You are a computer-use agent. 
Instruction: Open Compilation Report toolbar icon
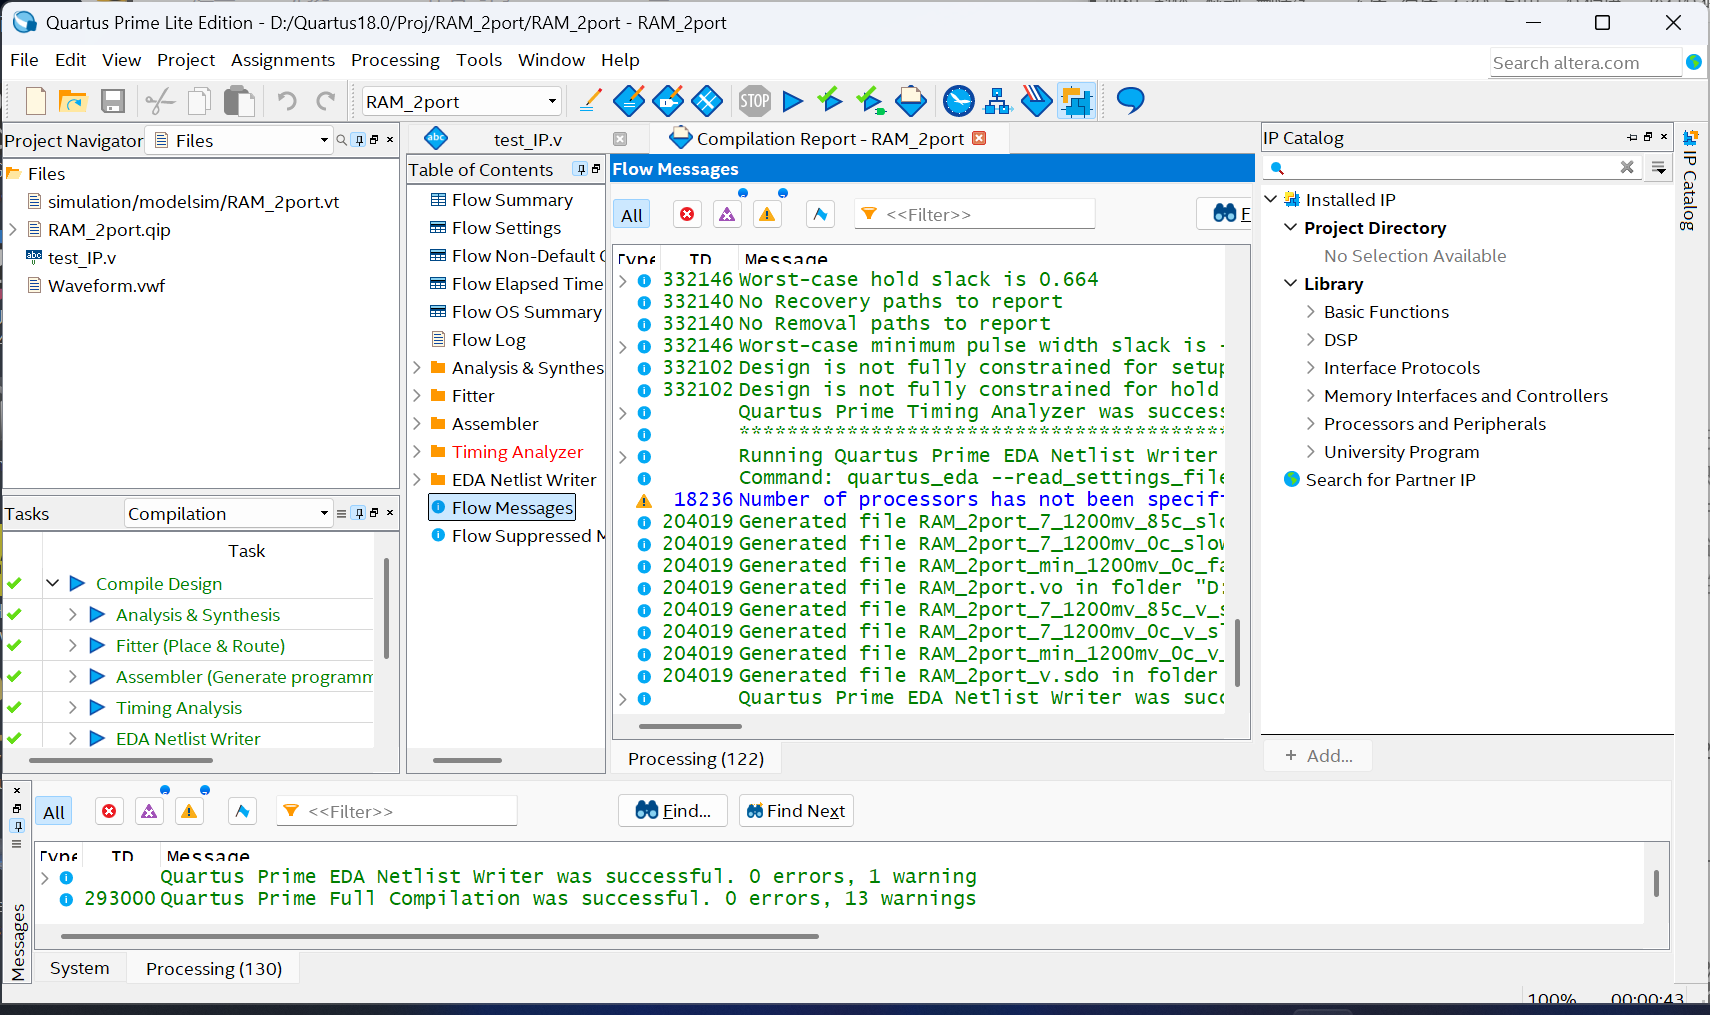911,101
